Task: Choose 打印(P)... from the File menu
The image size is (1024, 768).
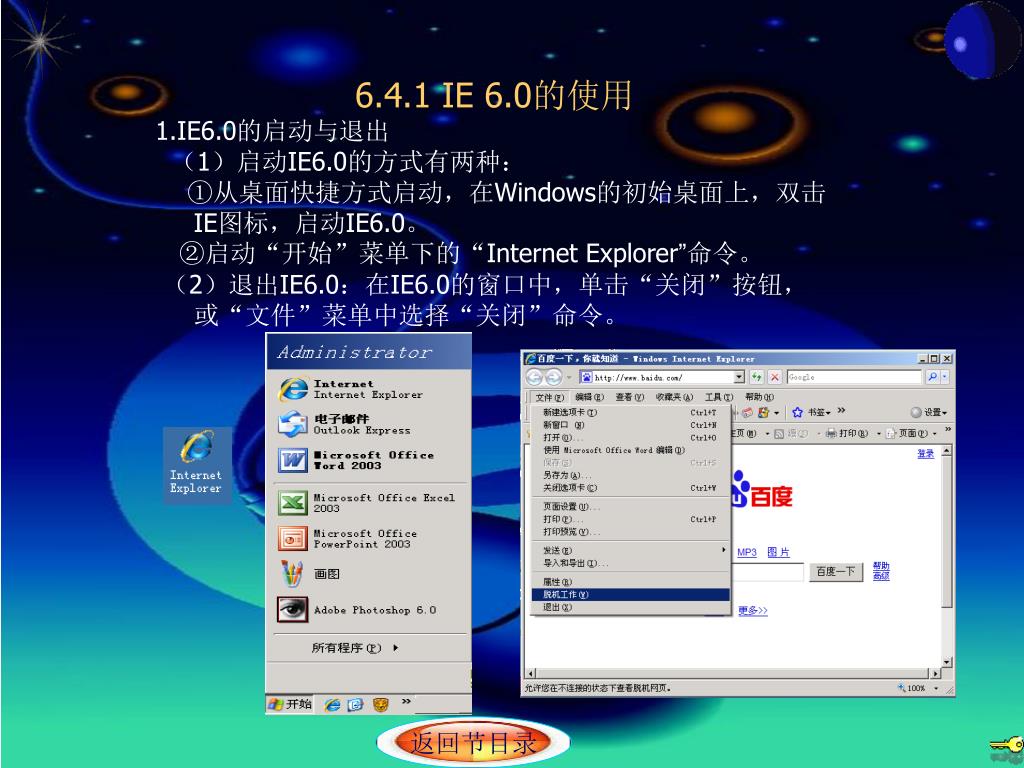Action: tap(630, 519)
